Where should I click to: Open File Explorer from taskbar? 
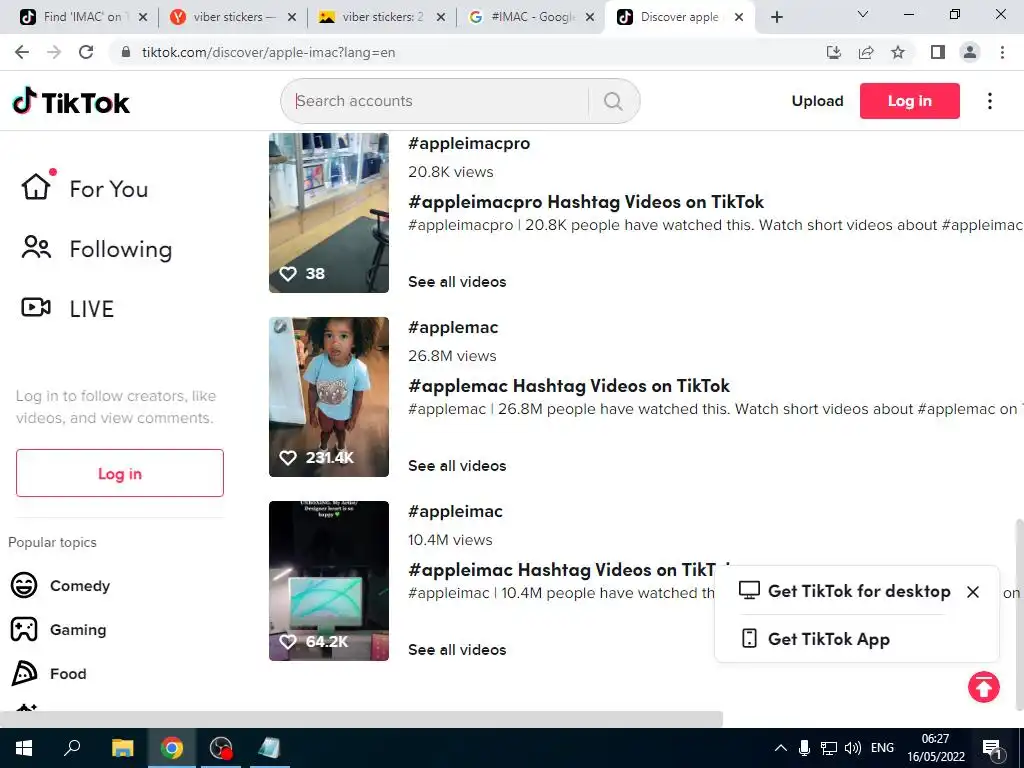tap(122, 748)
